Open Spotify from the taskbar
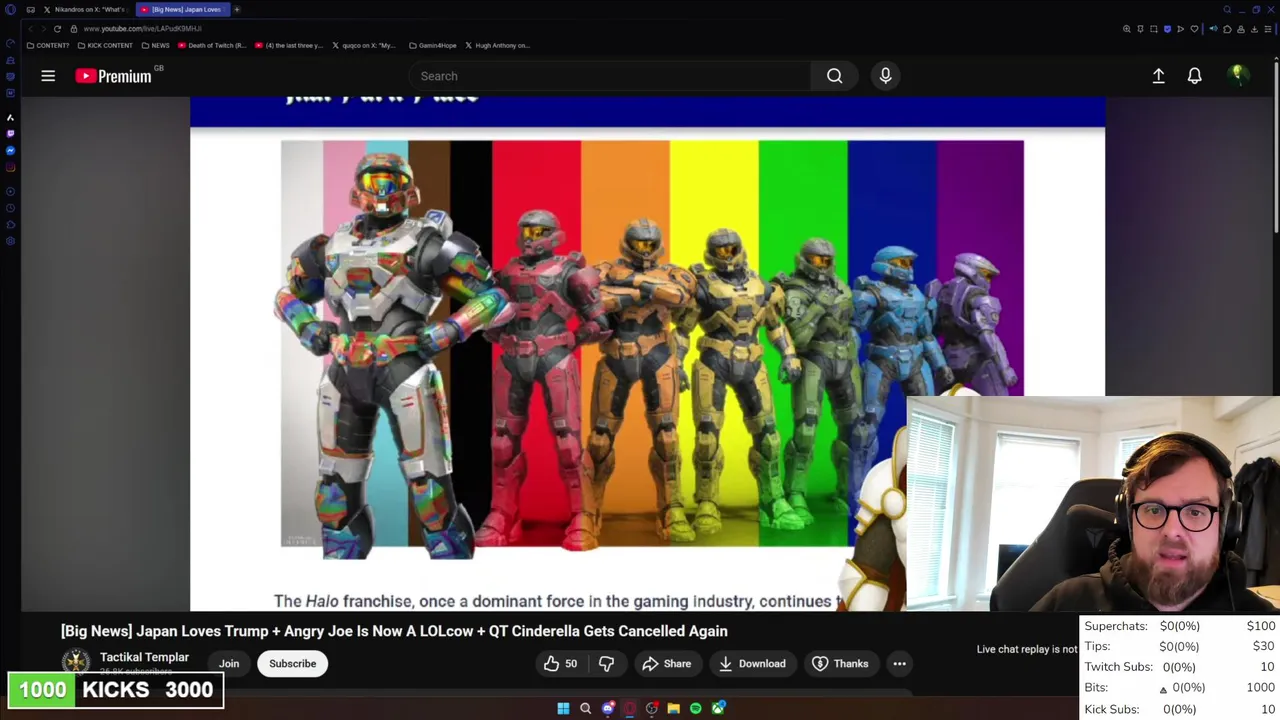This screenshot has width=1280, height=720. point(695,708)
